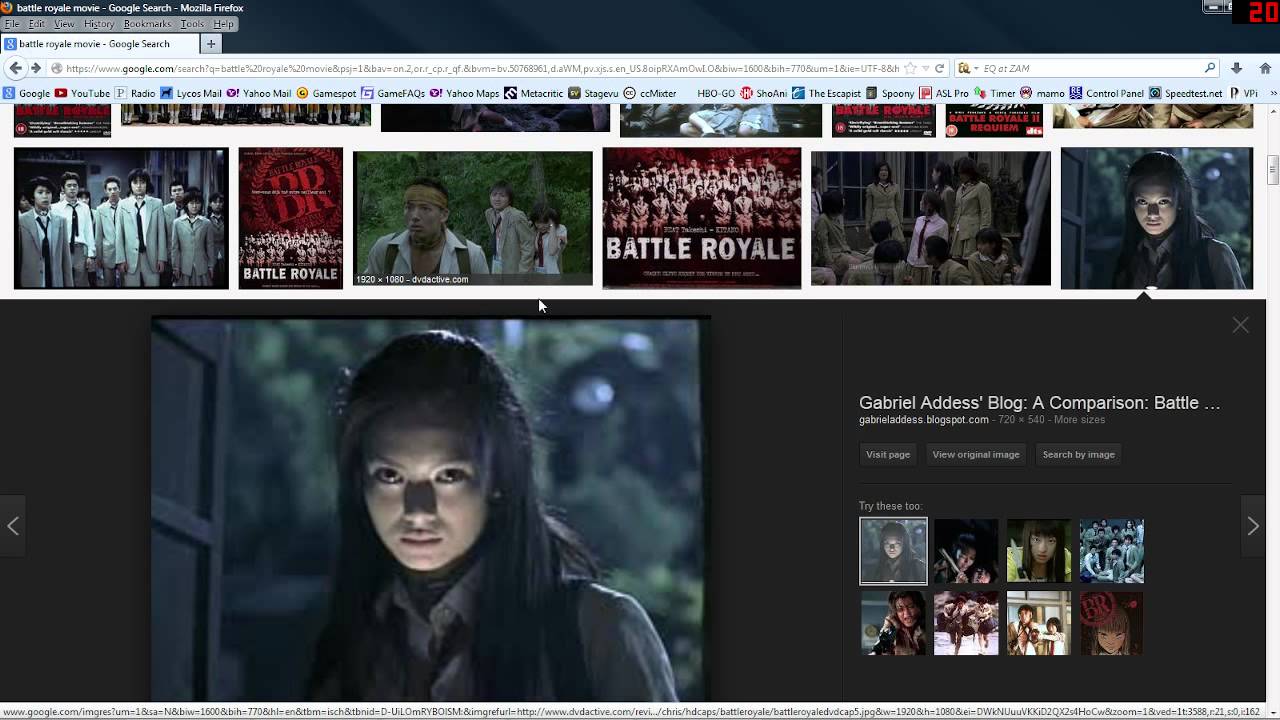
Task: Open the Gabriel Addess' Blog title link
Action: click(1040, 403)
